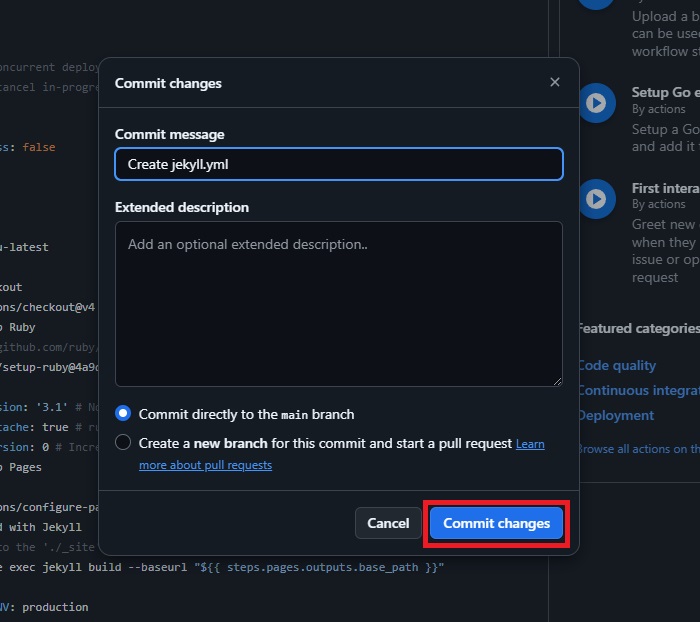Click By actions under Setup Go
The height and width of the screenshot is (622, 700).
[658, 109]
